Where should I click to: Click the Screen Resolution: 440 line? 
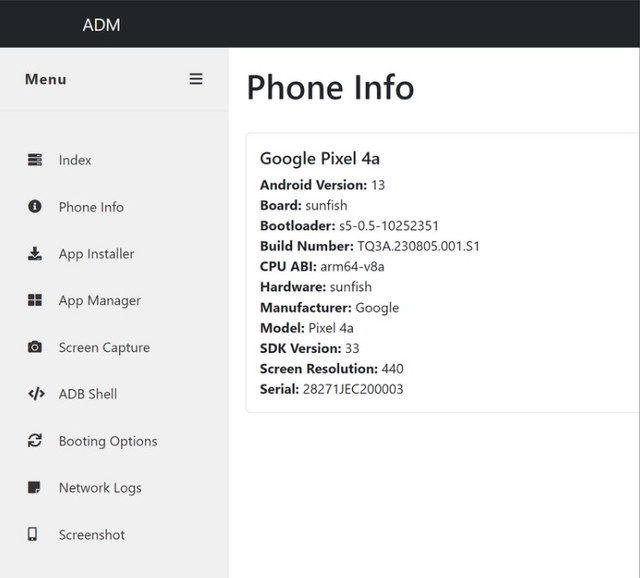(x=331, y=369)
